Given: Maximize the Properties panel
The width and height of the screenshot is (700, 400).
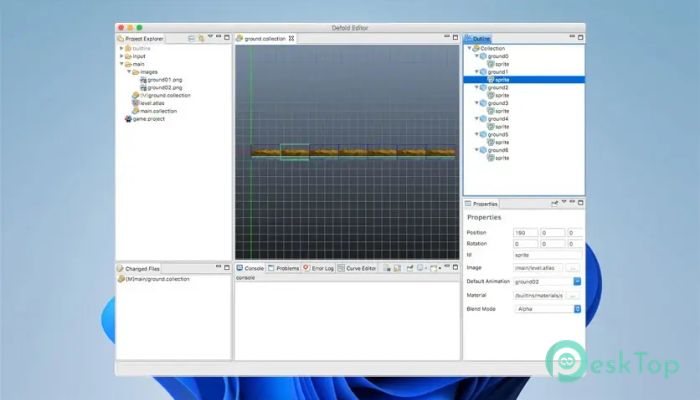Looking at the screenshot, I should tap(580, 203).
